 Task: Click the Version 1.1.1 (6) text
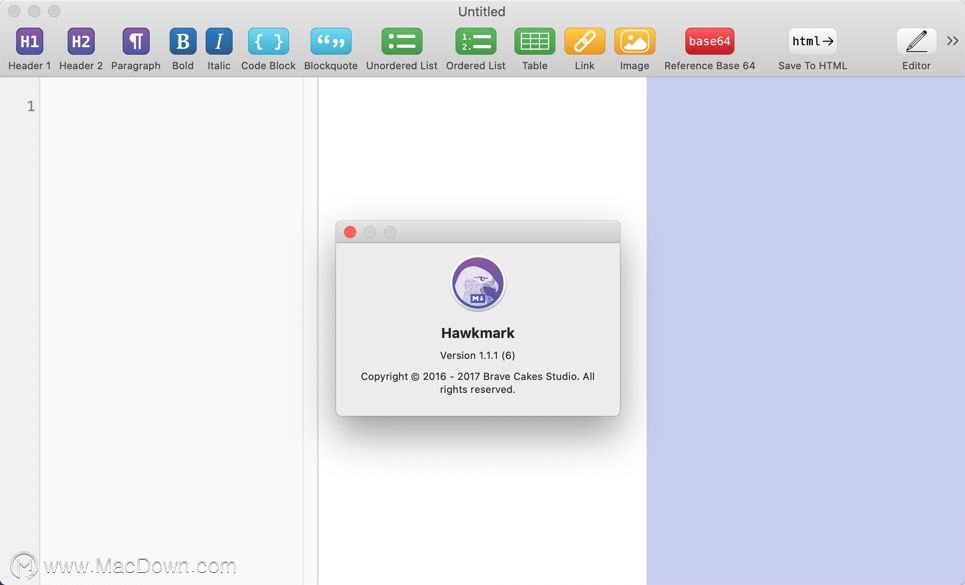pyautogui.click(x=478, y=356)
